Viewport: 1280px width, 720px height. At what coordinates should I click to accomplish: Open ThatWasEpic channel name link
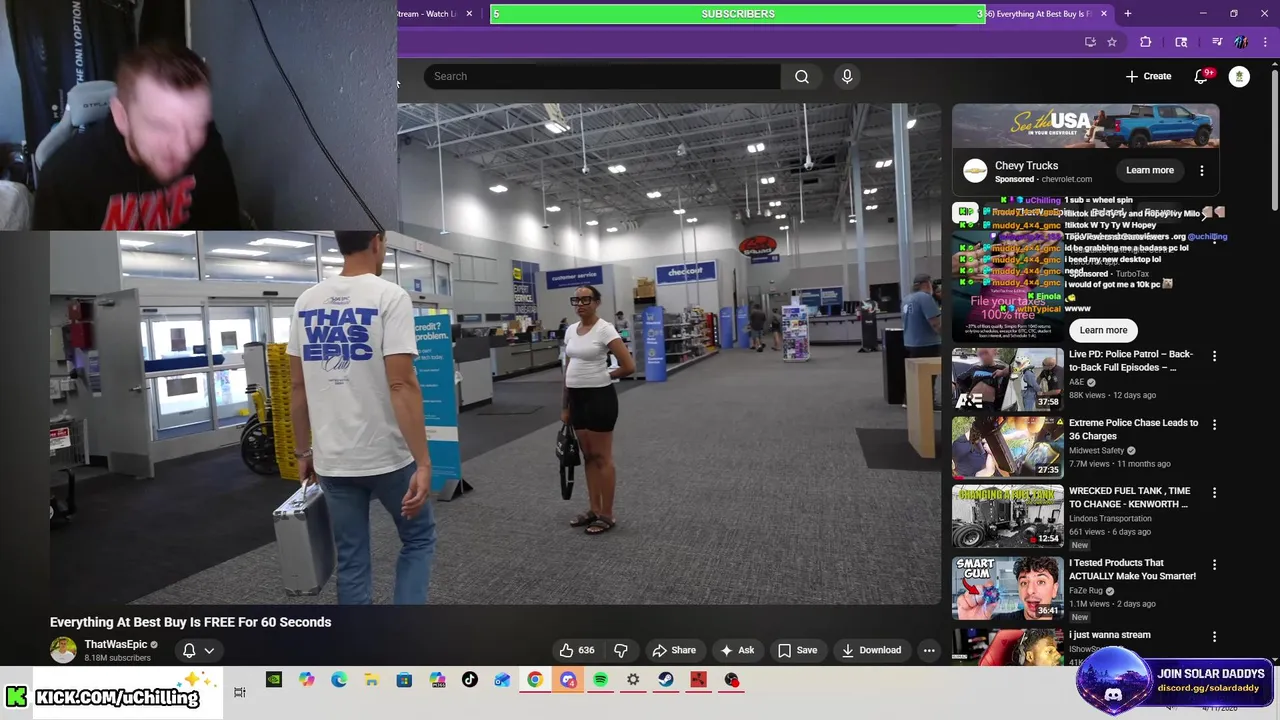pyautogui.click(x=115, y=645)
